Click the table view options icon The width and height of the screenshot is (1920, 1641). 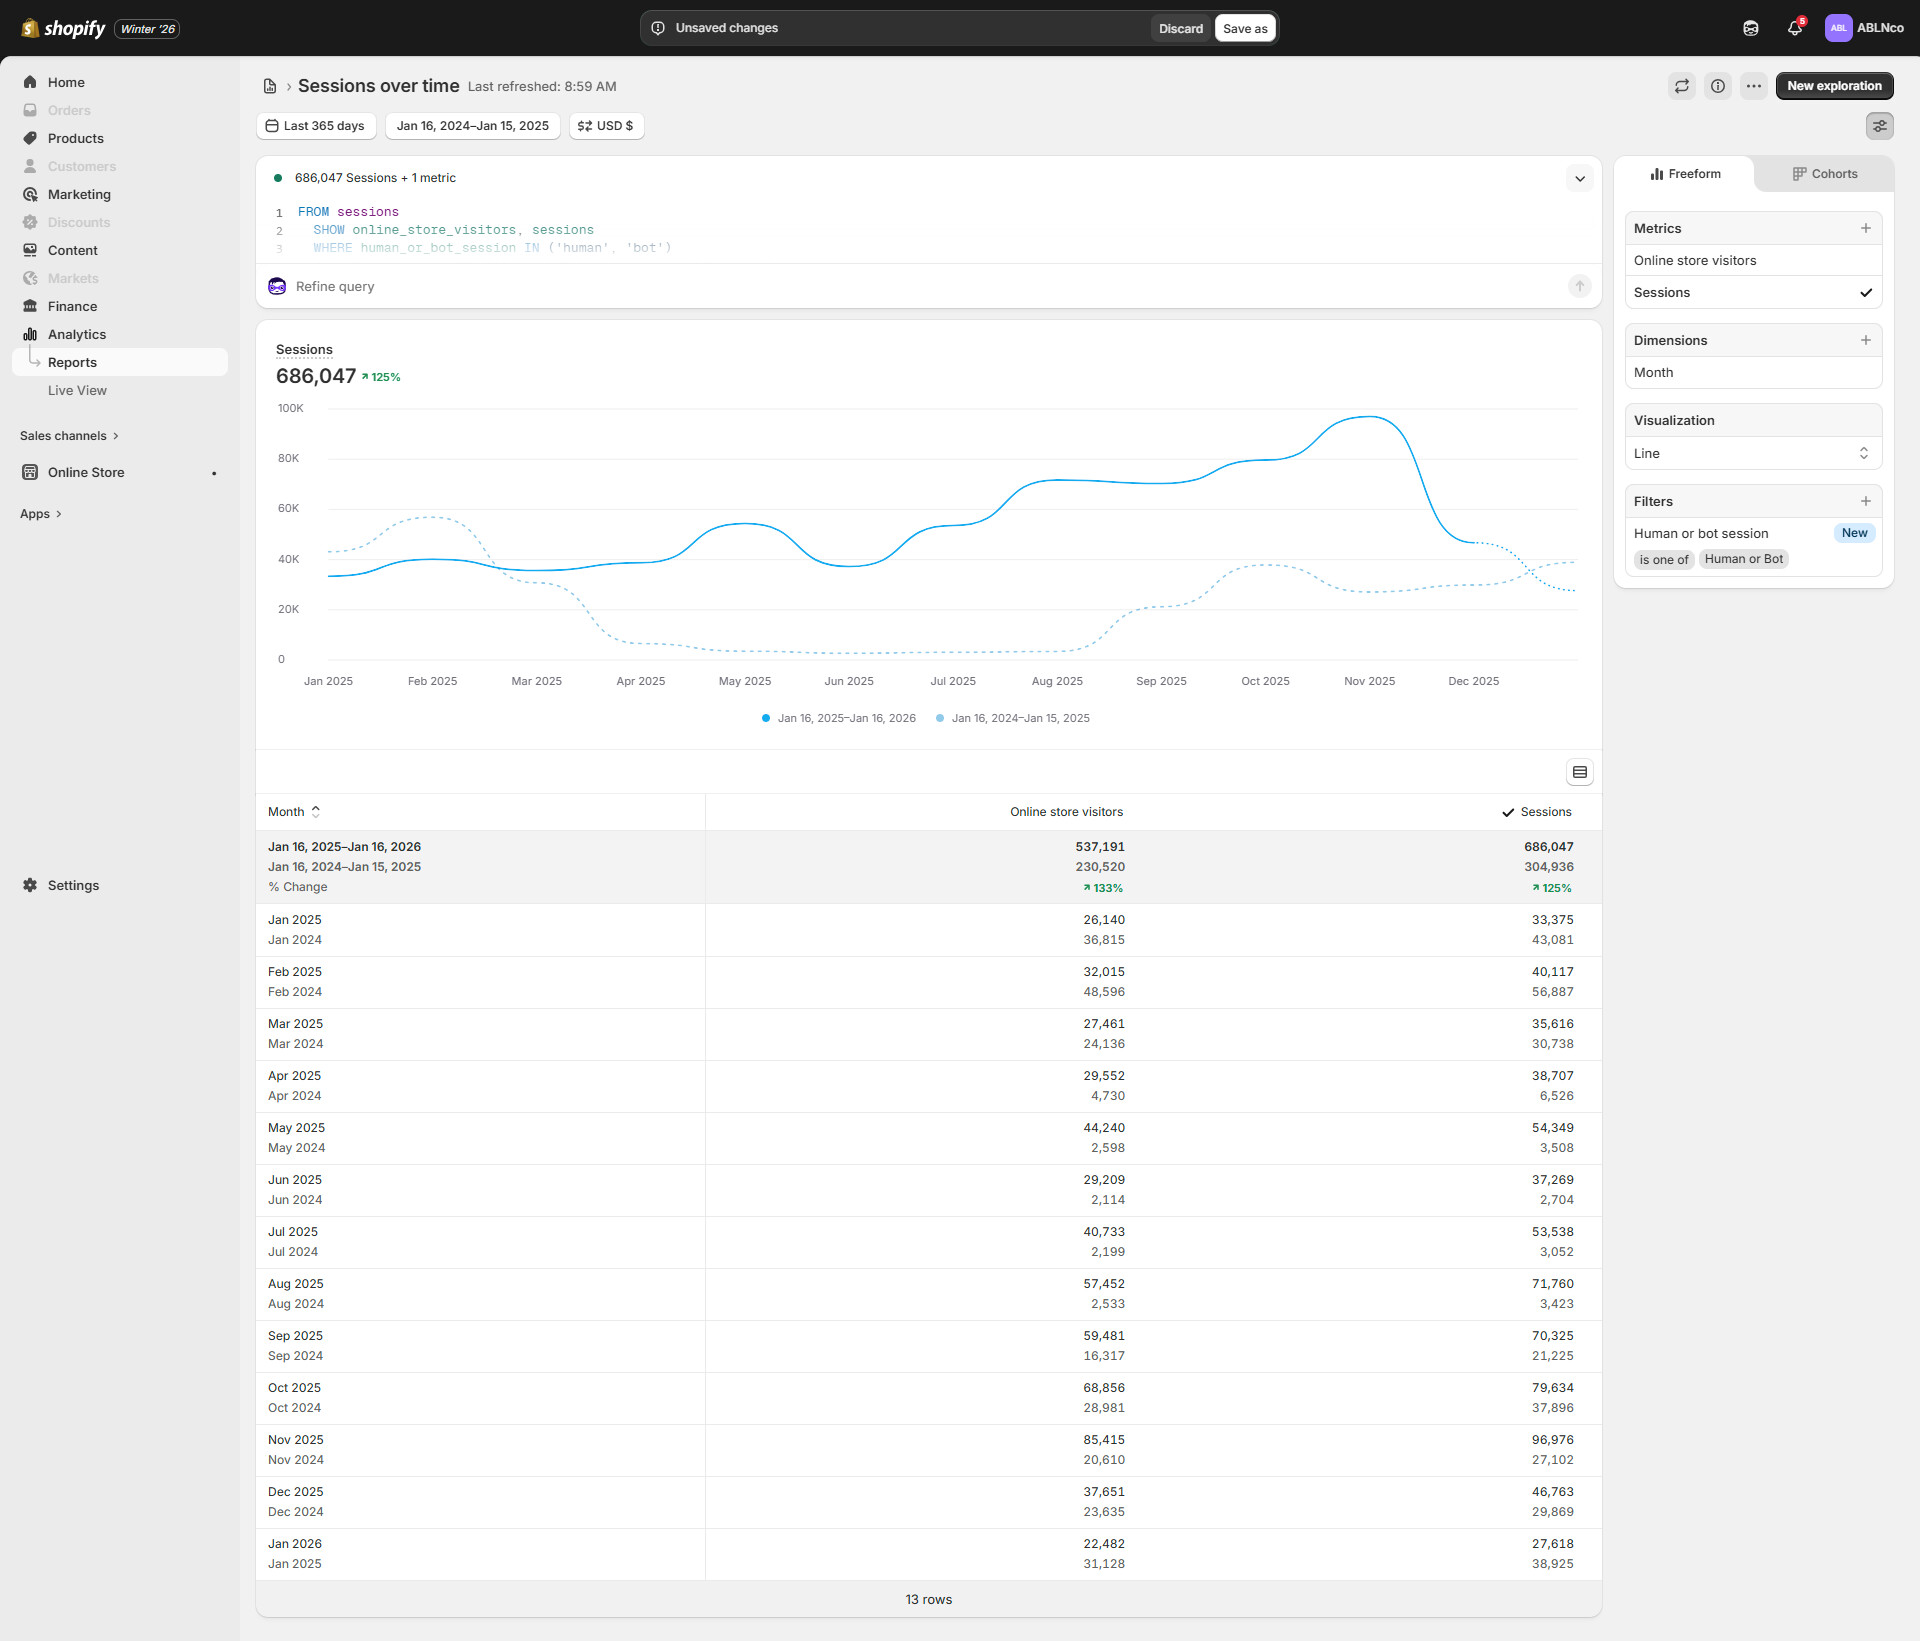(1580, 772)
